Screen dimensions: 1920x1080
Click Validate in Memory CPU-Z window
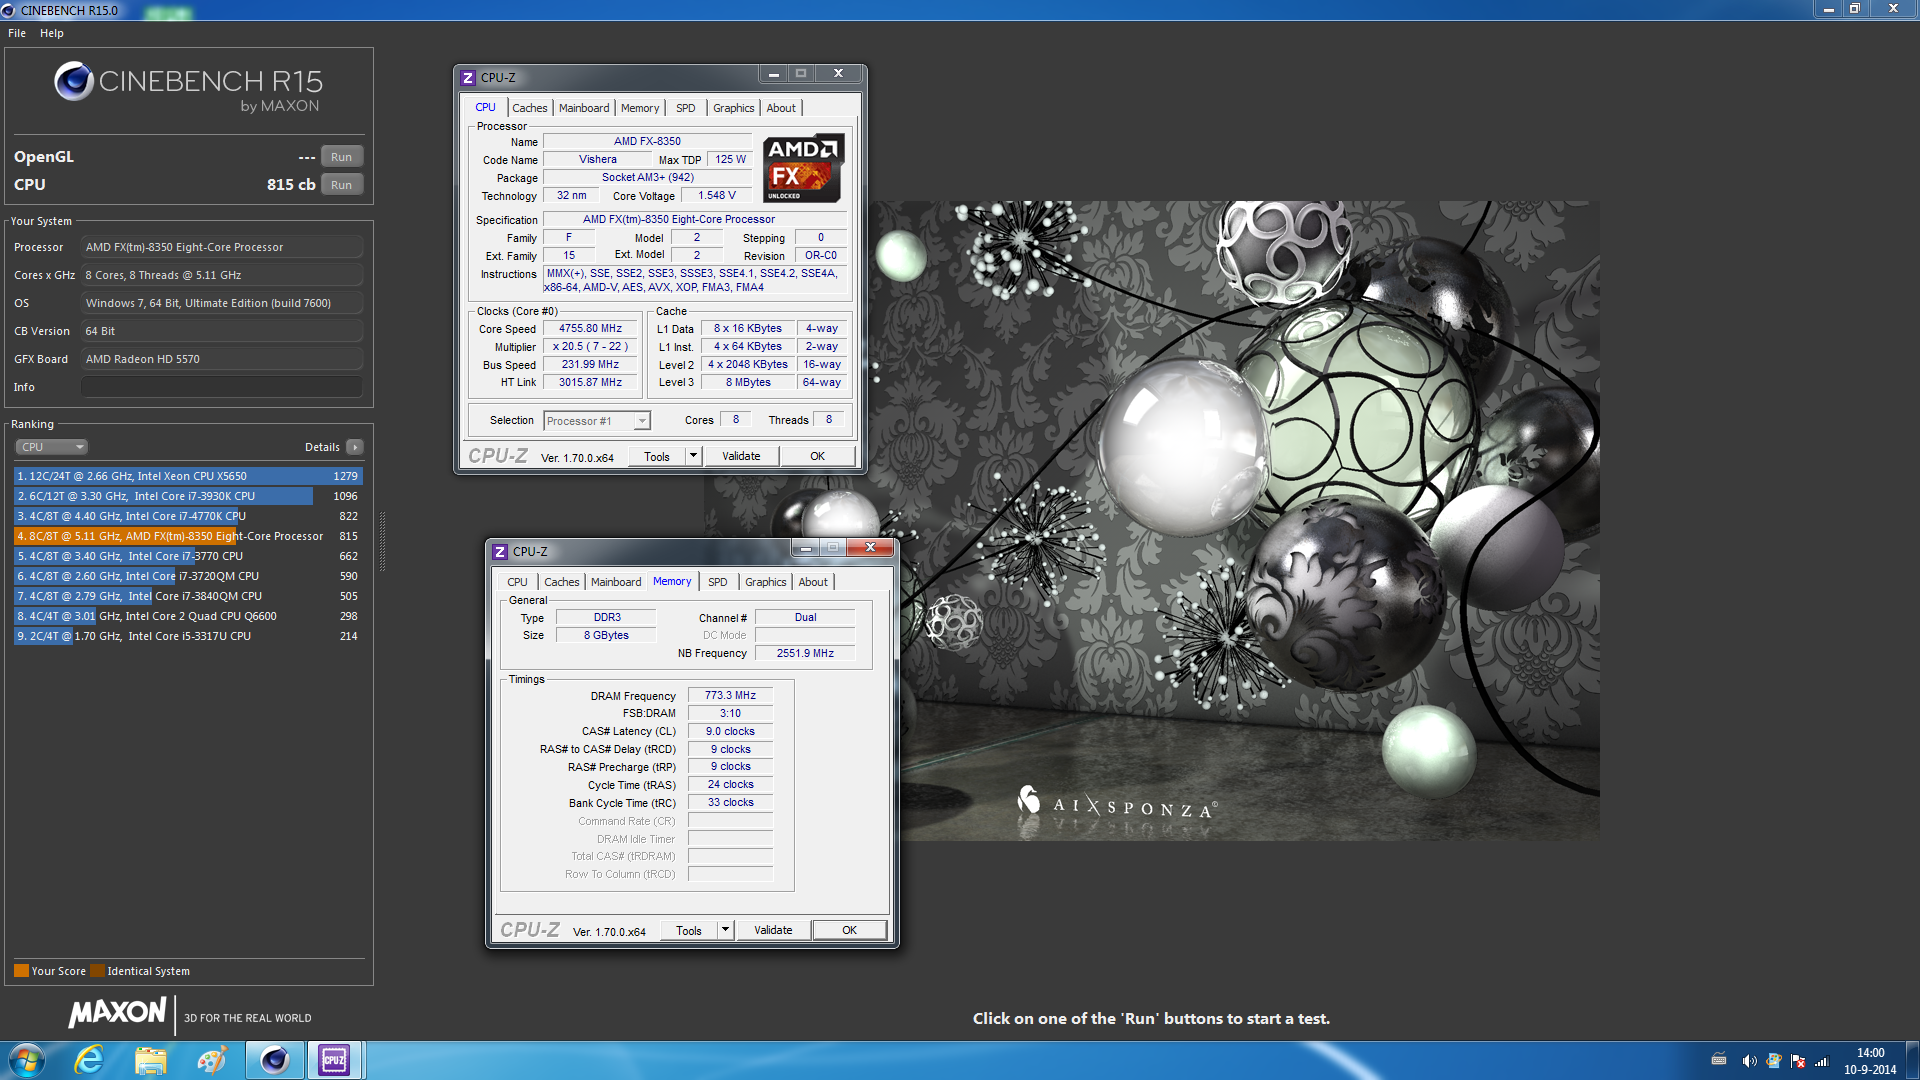[773, 930]
